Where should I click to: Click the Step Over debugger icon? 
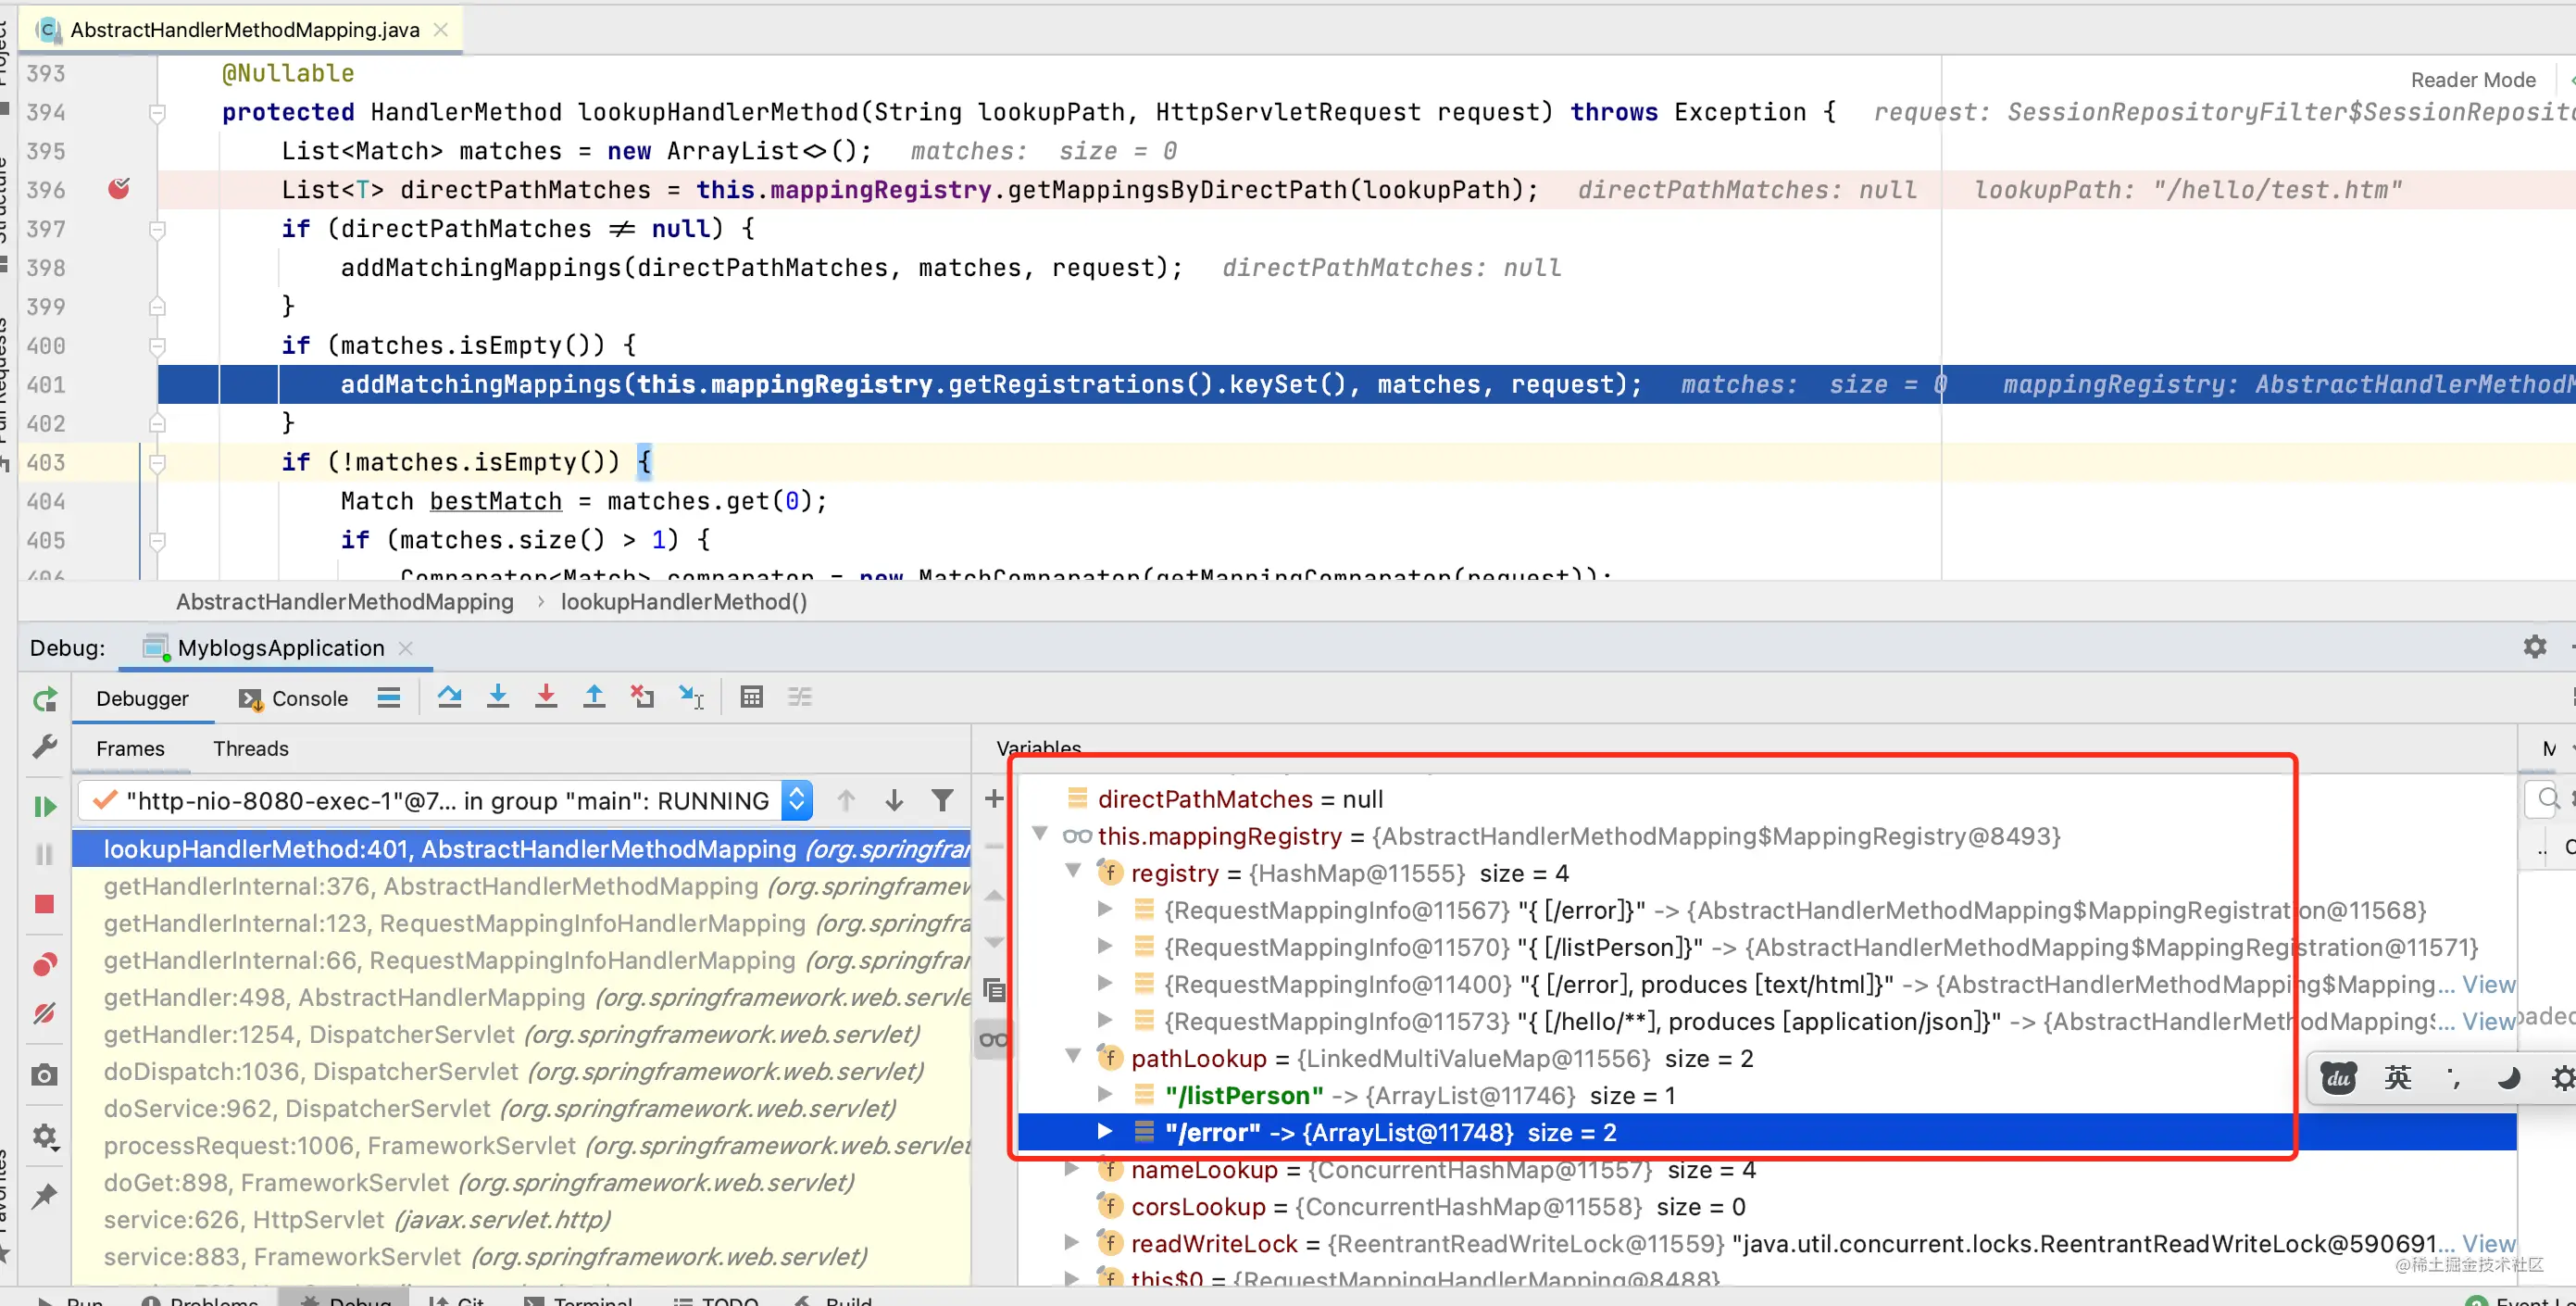pyautogui.click(x=449, y=697)
